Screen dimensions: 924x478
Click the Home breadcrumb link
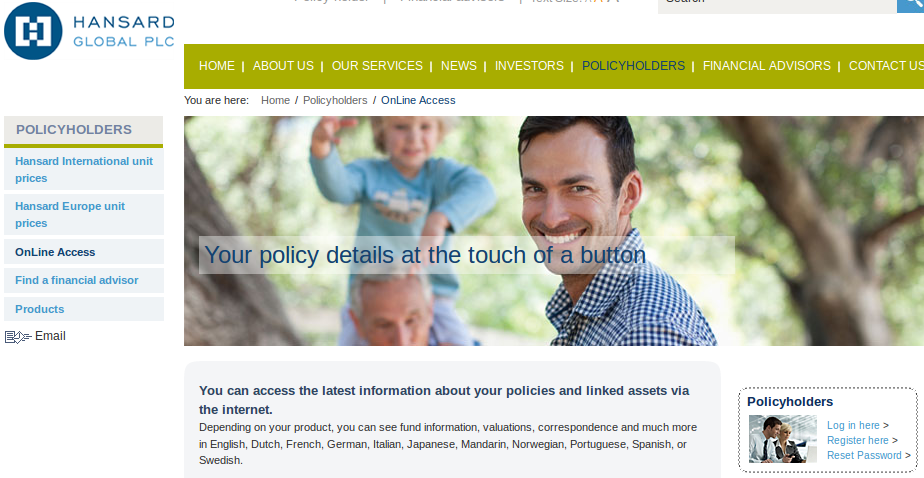coord(275,100)
